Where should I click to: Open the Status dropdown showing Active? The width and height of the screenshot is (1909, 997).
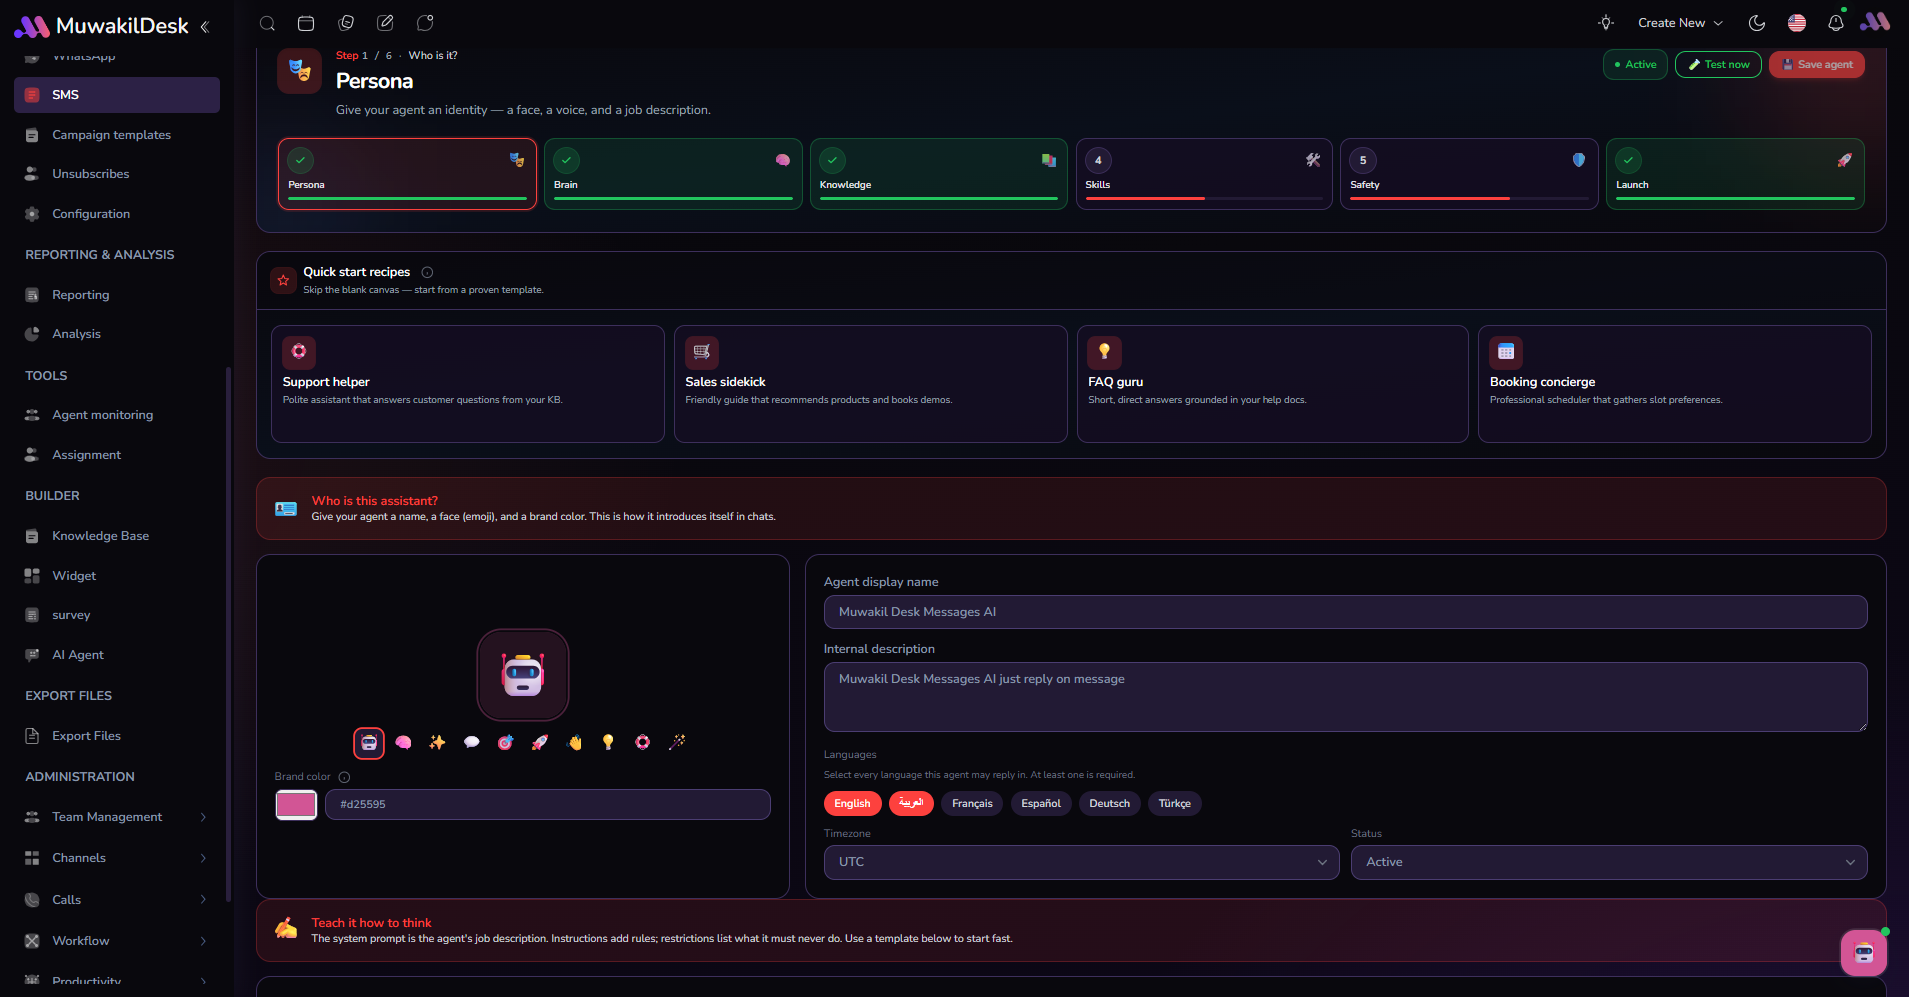[x=1609, y=862]
